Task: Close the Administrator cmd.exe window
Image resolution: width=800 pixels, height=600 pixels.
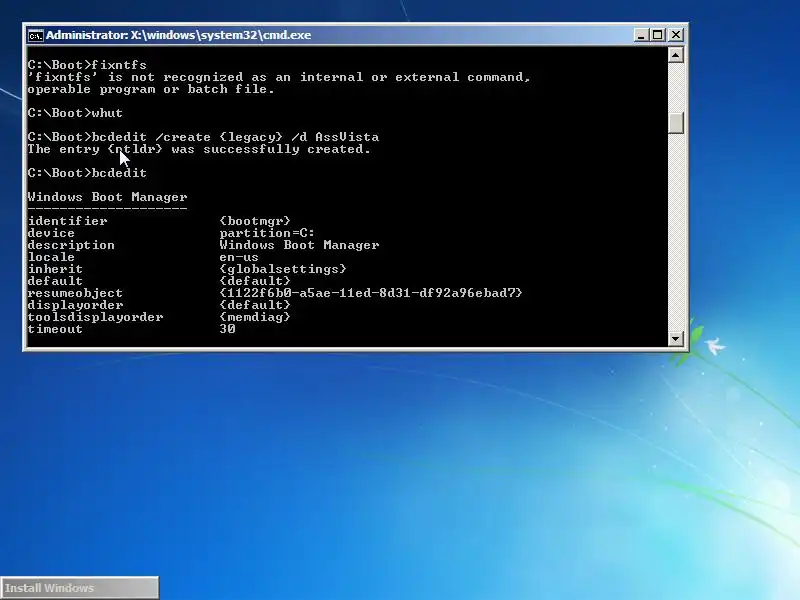Action: 676,35
